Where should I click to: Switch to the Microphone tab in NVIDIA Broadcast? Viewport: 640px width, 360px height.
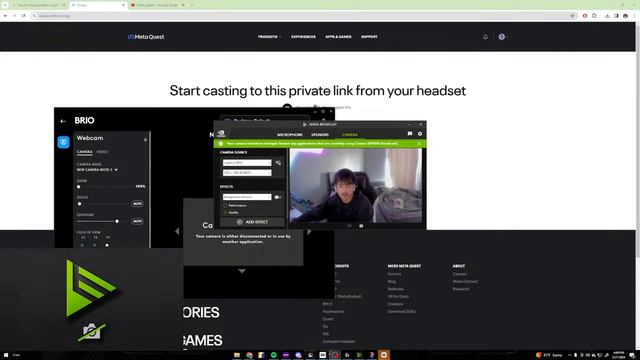tap(289, 135)
